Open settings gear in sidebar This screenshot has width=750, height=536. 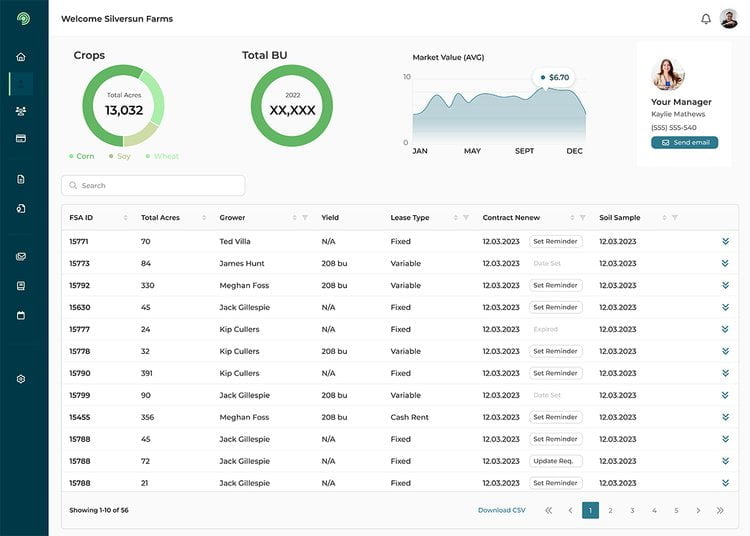tap(21, 379)
